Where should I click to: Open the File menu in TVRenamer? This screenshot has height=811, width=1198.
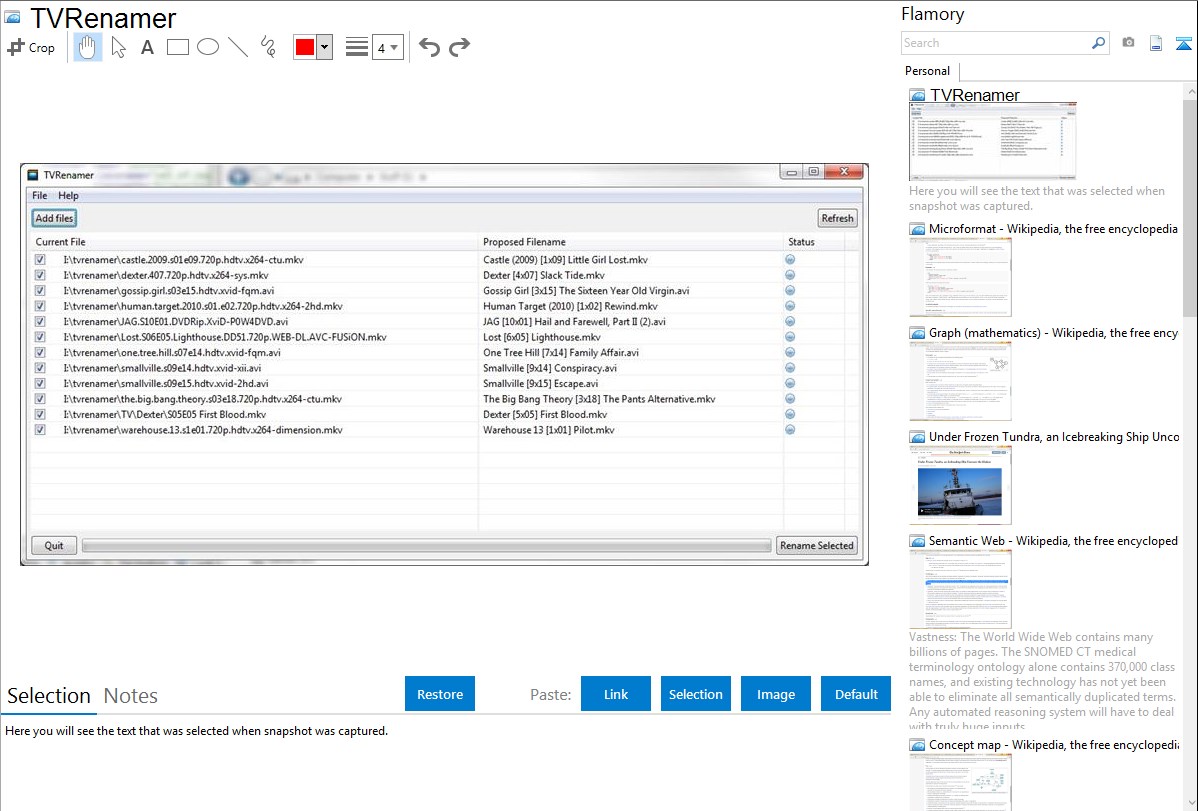point(40,196)
